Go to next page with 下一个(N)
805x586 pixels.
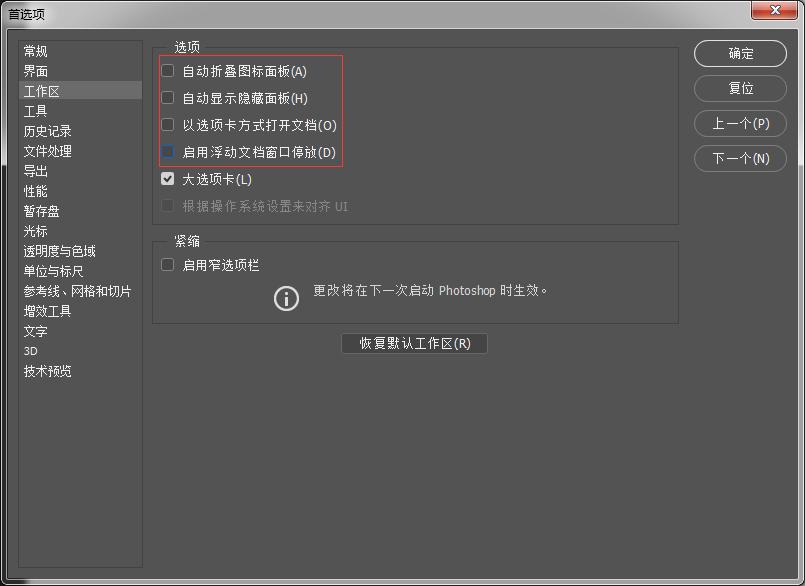[x=740, y=158]
